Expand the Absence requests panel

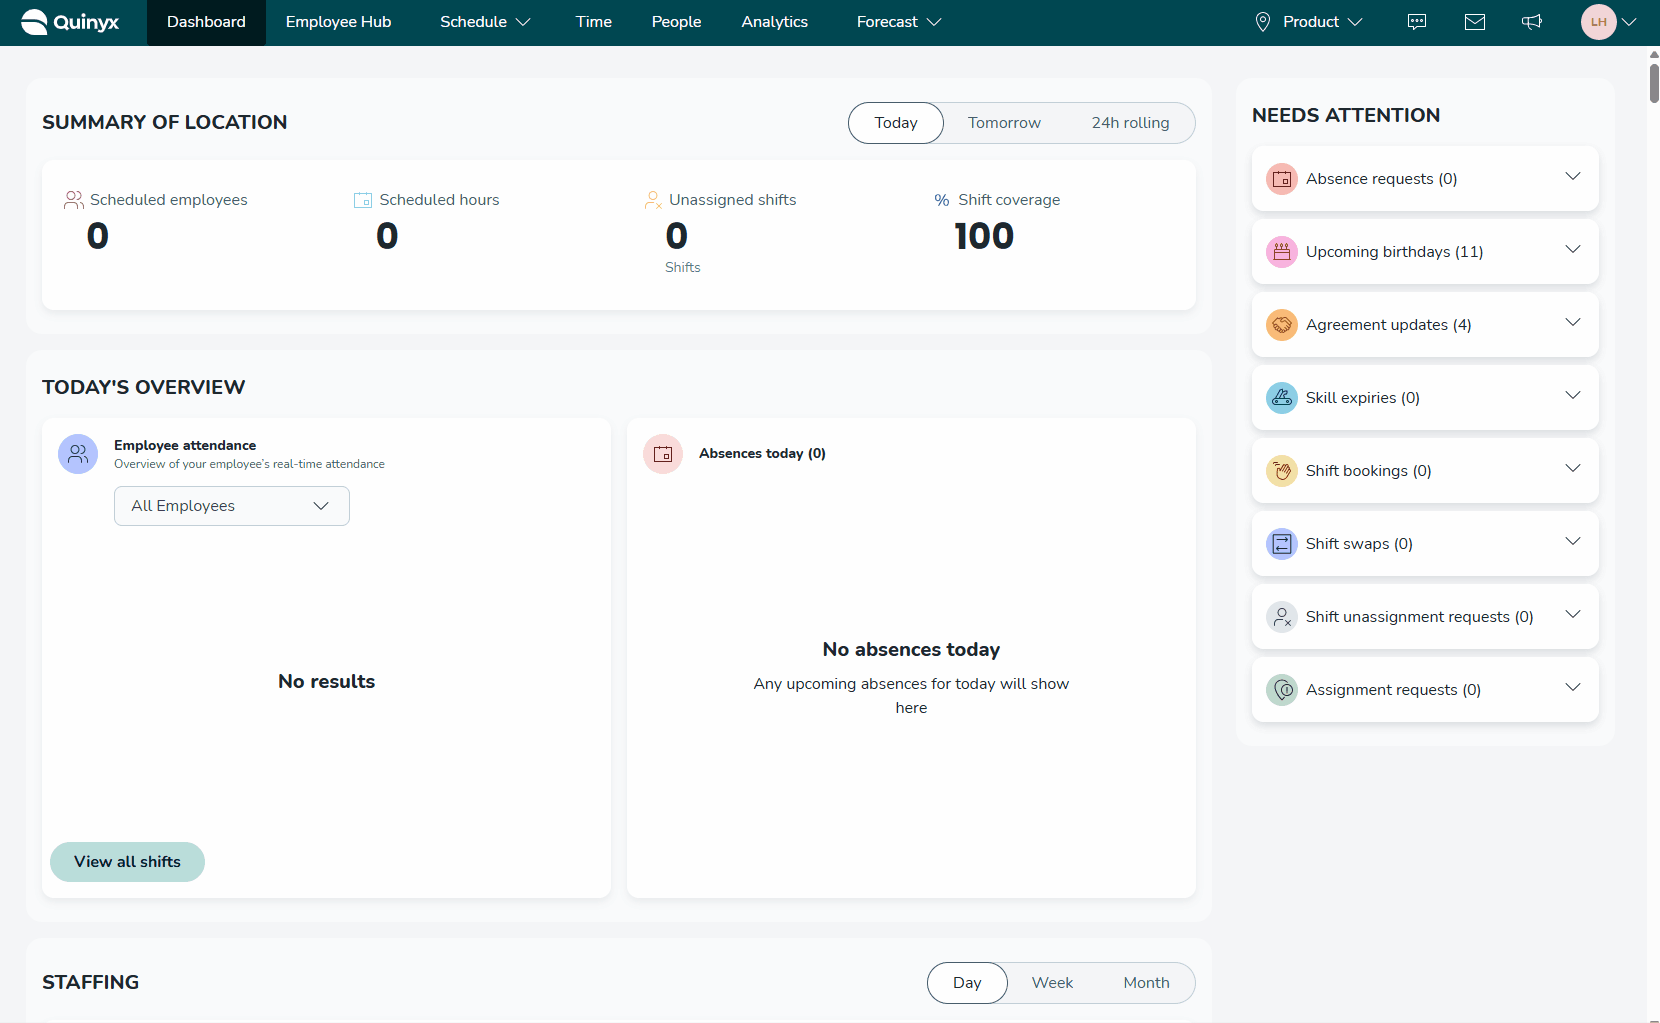click(x=1572, y=177)
